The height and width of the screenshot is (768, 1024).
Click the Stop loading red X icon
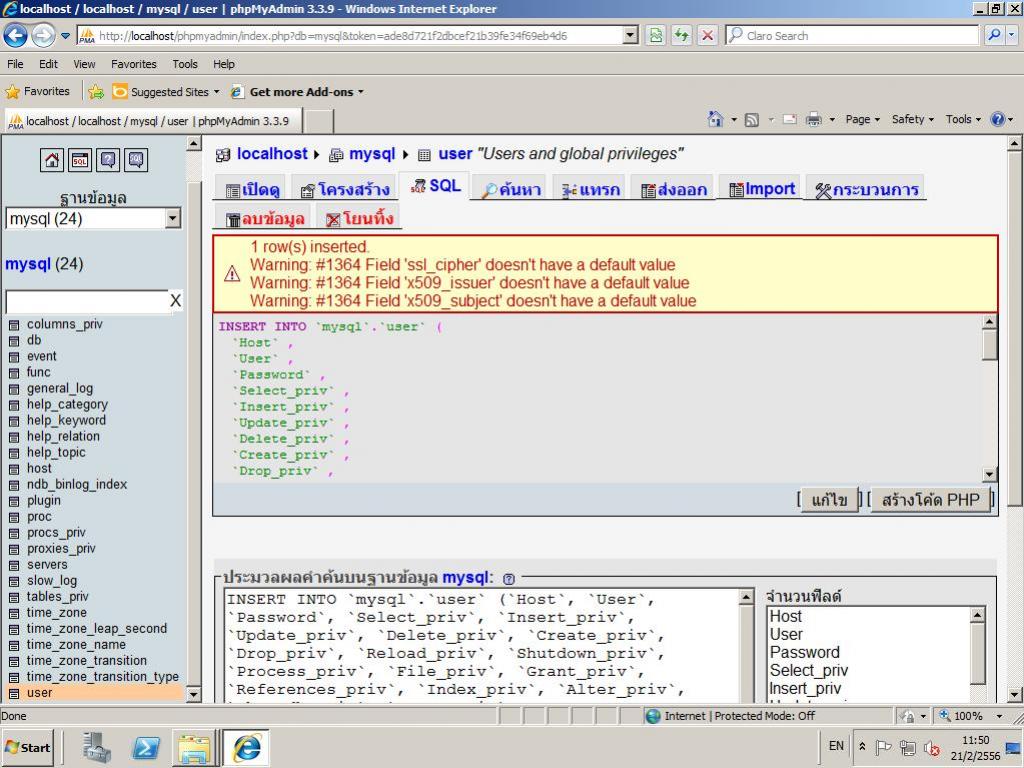coord(707,35)
